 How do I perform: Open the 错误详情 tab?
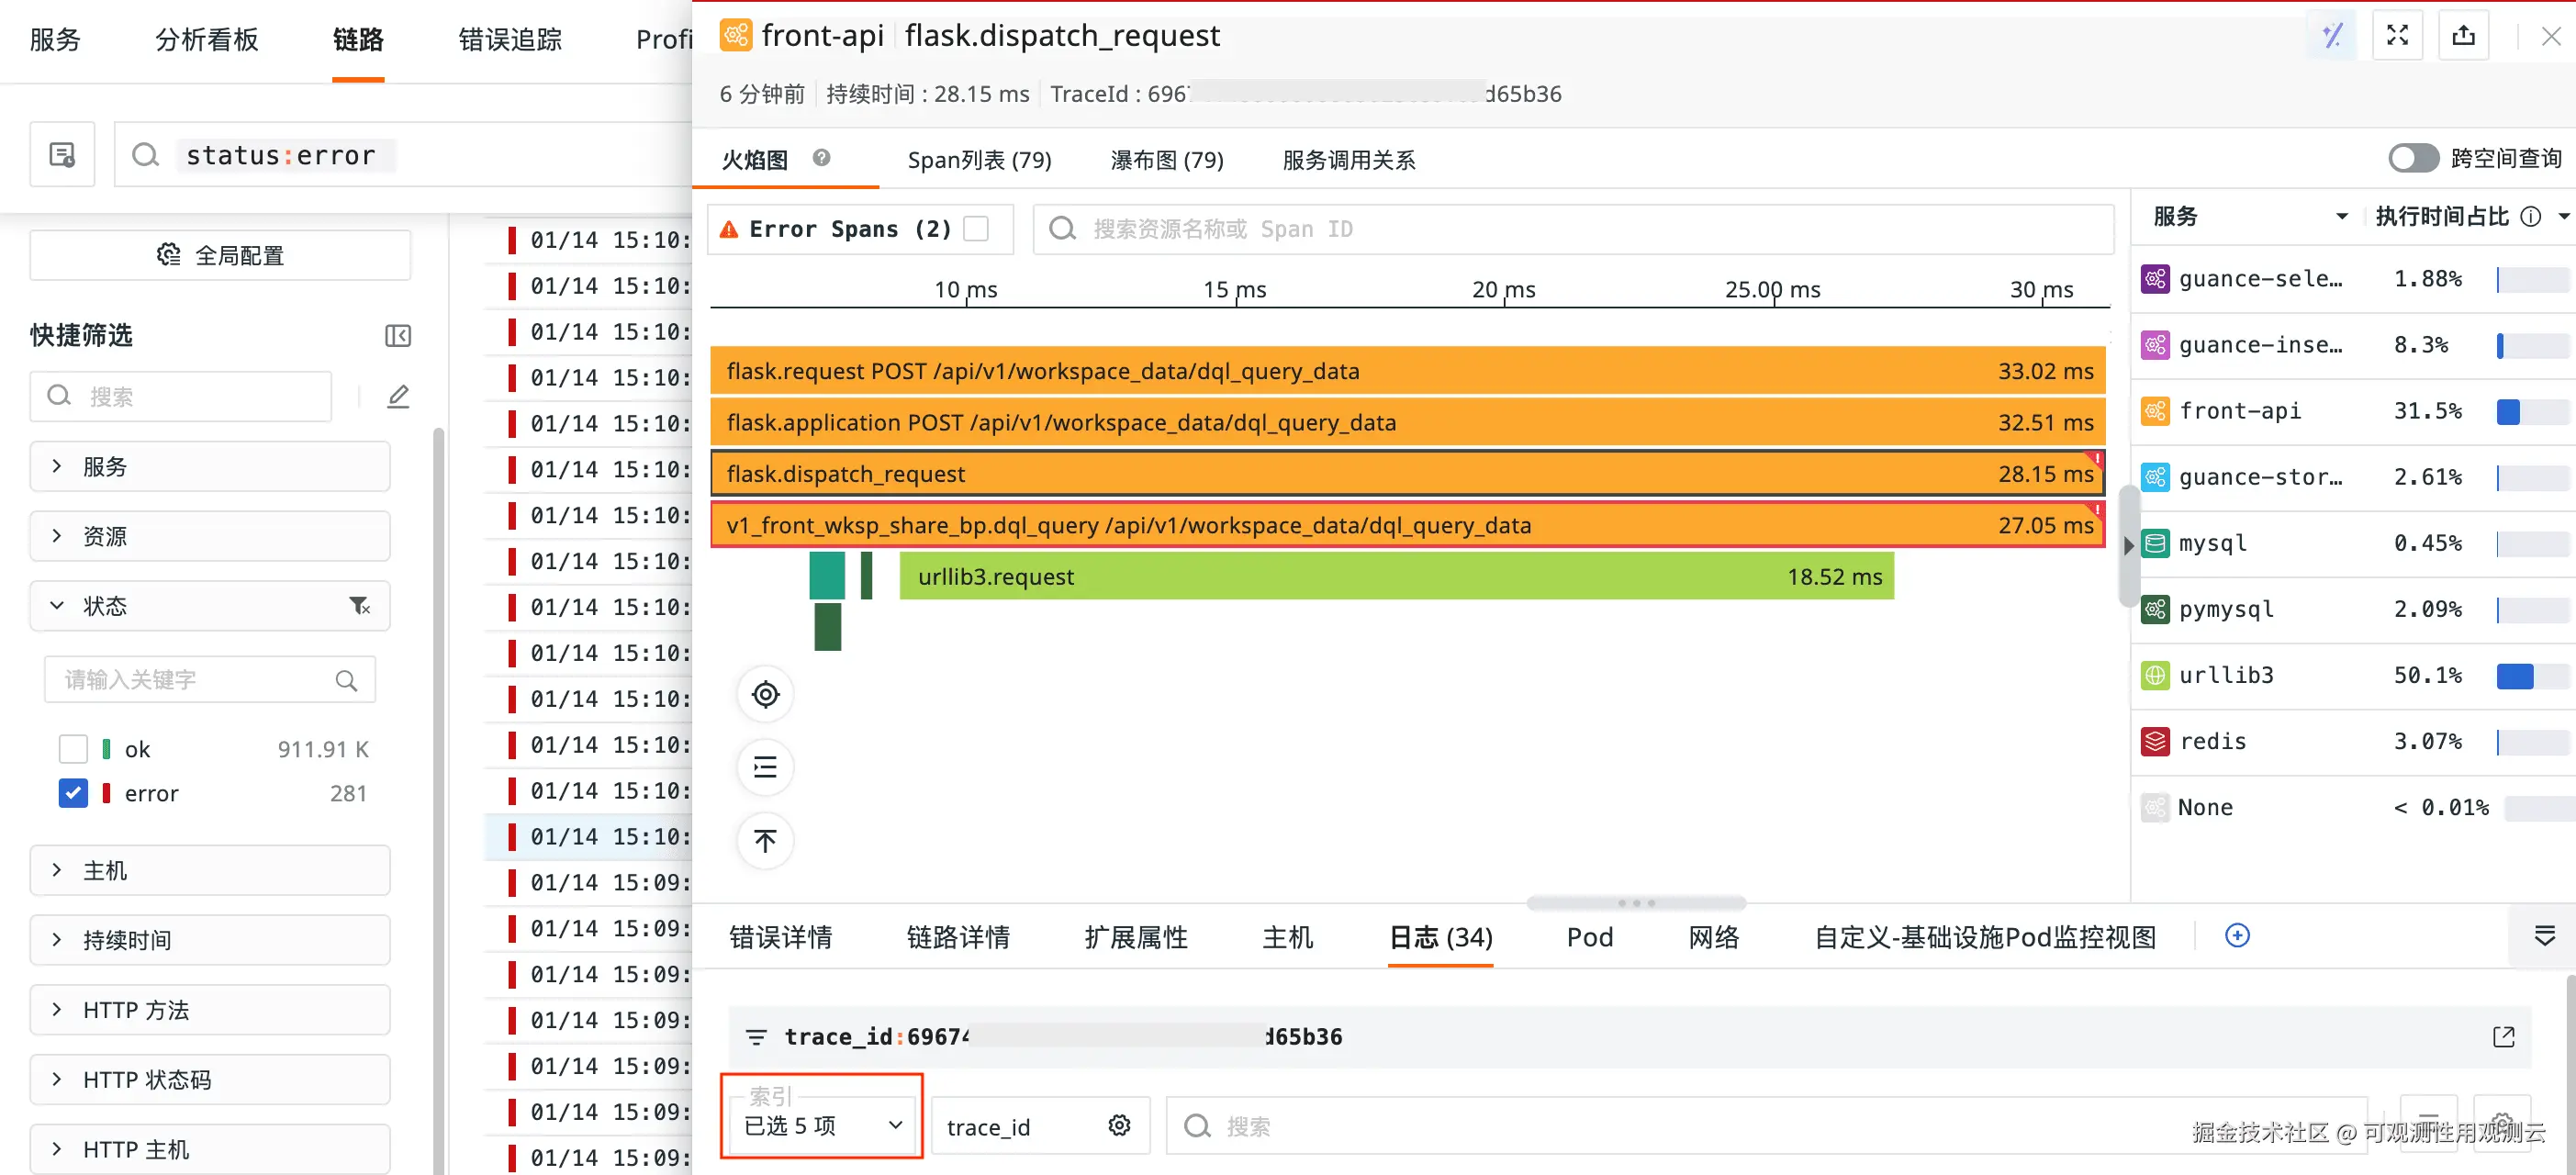tap(780, 937)
